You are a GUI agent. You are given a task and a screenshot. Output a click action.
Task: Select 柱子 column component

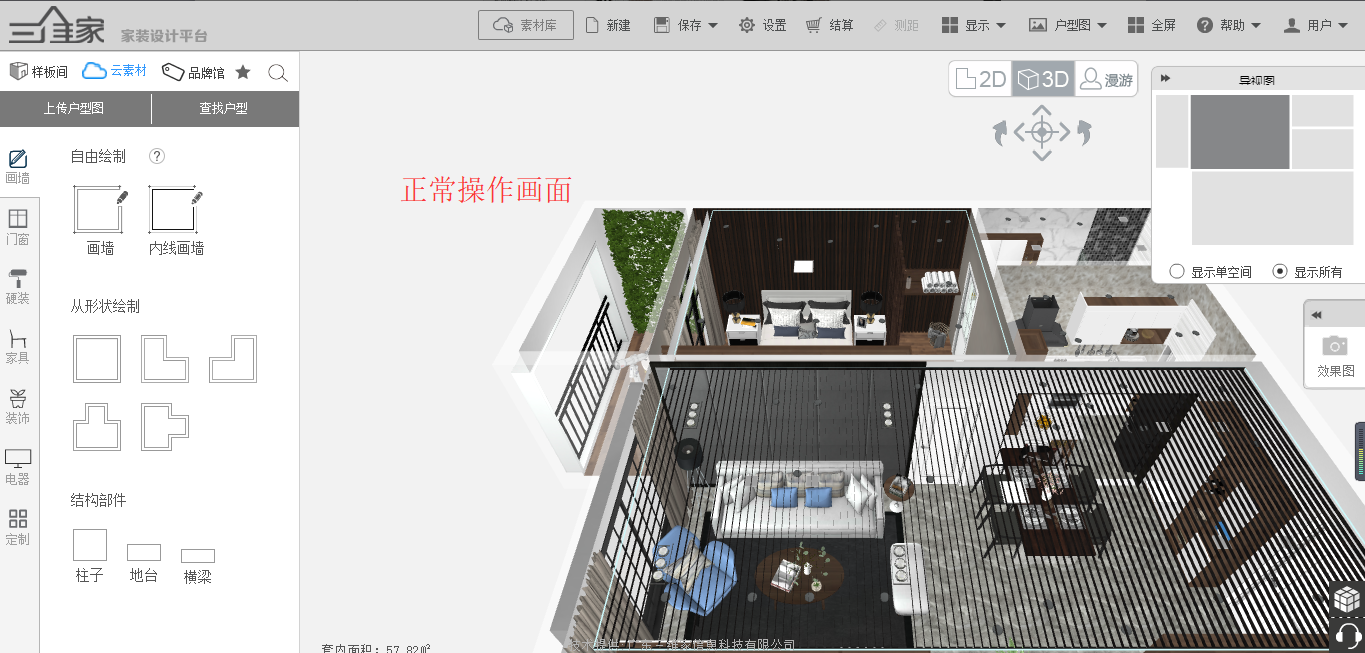[90, 556]
